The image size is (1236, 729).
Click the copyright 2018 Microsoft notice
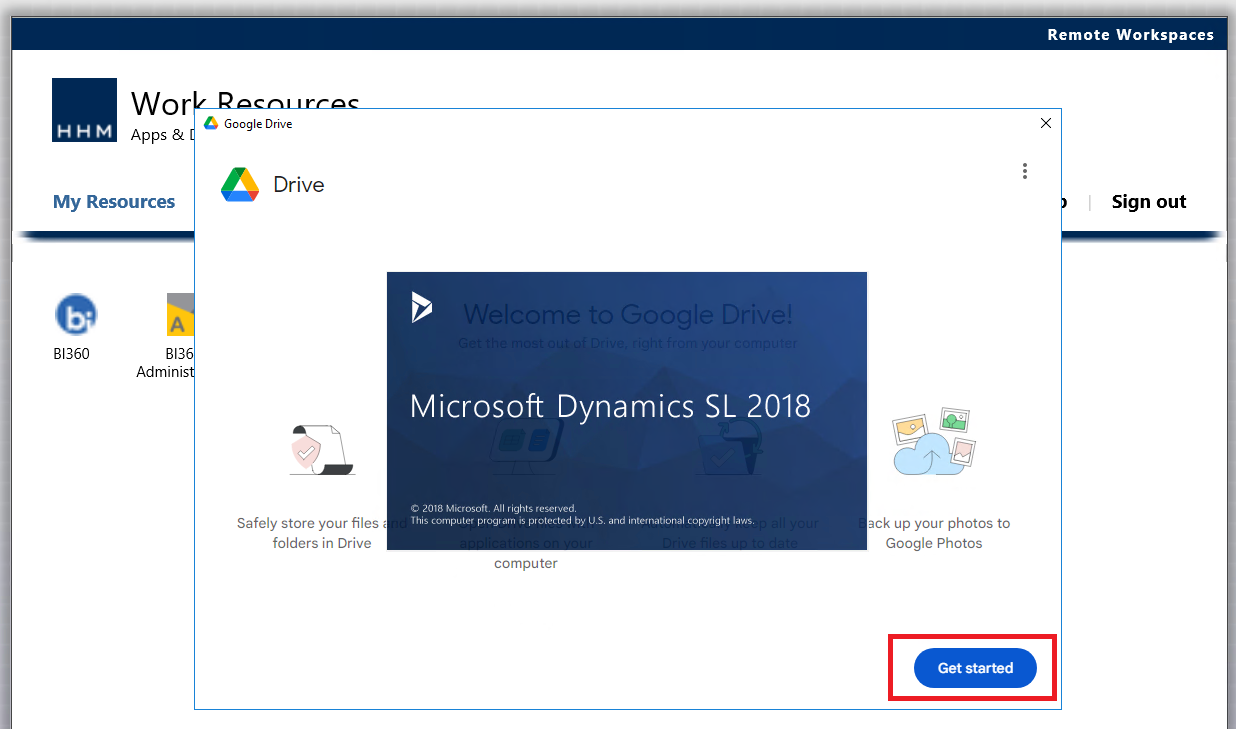pos(494,508)
